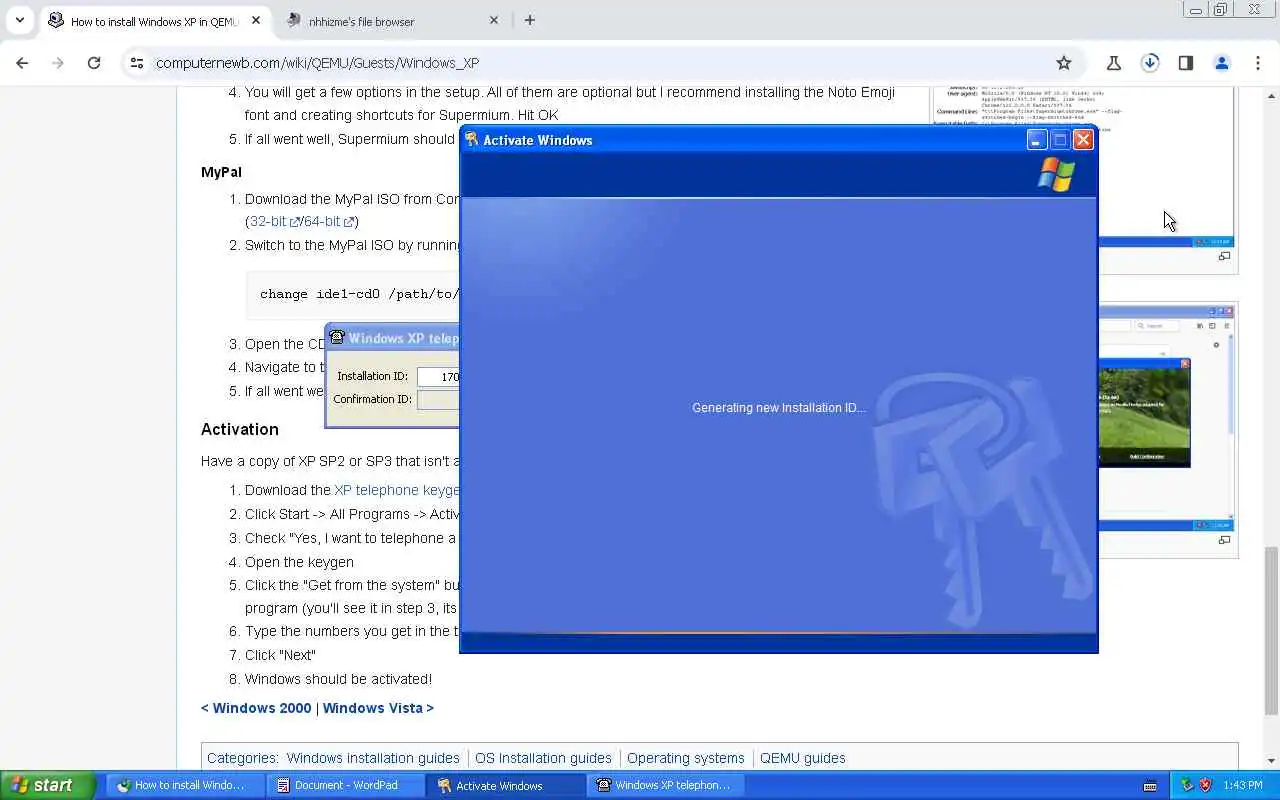Image resolution: width=1280 pixels, height=800 pixels.
Task: Click the scrollbar down arrow
Action: pos(1271,761)
